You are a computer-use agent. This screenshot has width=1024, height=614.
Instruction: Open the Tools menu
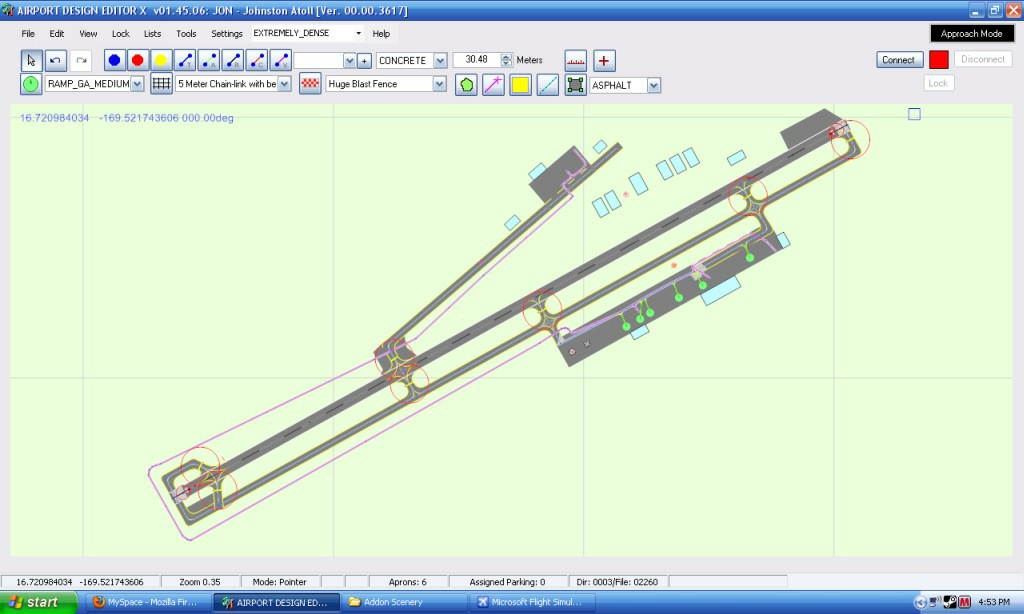[186, 33]
